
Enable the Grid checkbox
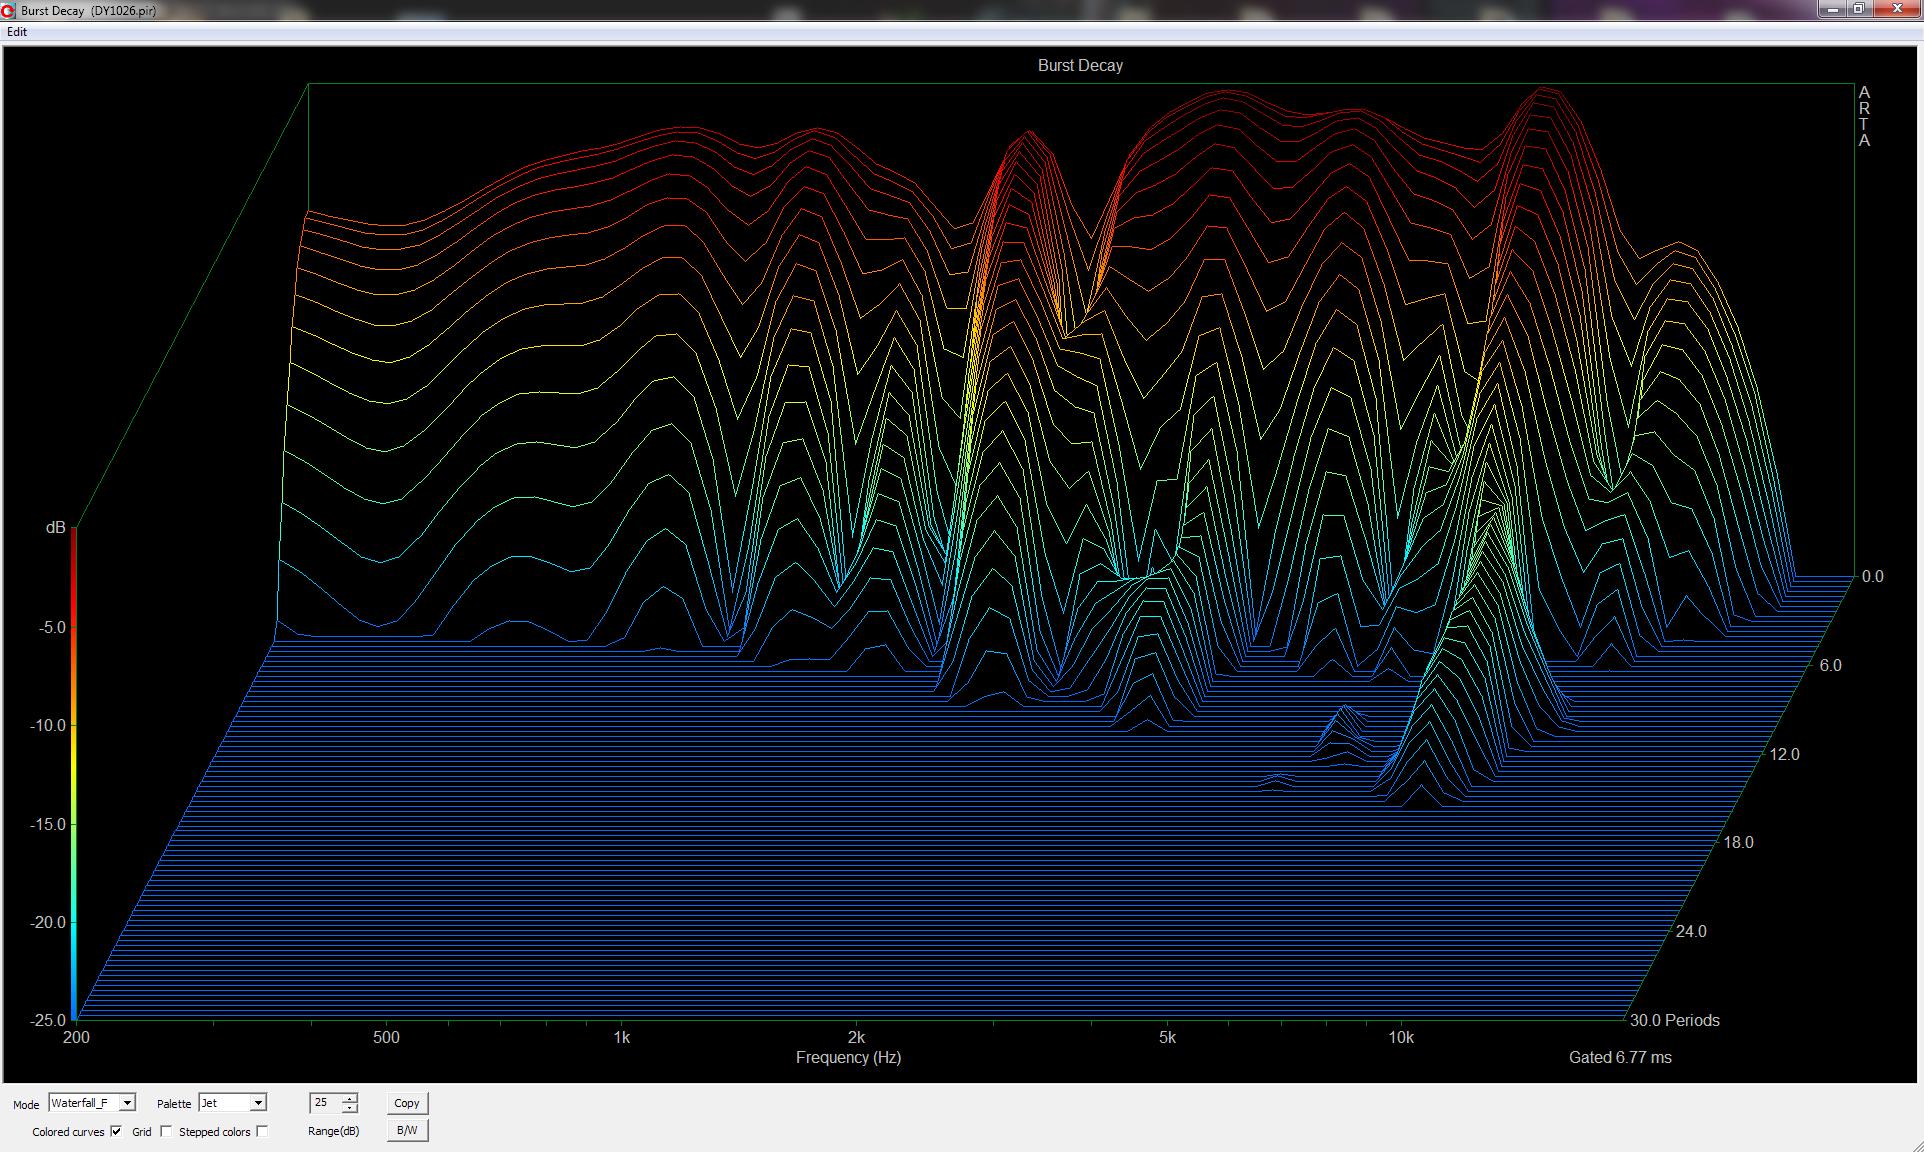(x=166, y=1131)
